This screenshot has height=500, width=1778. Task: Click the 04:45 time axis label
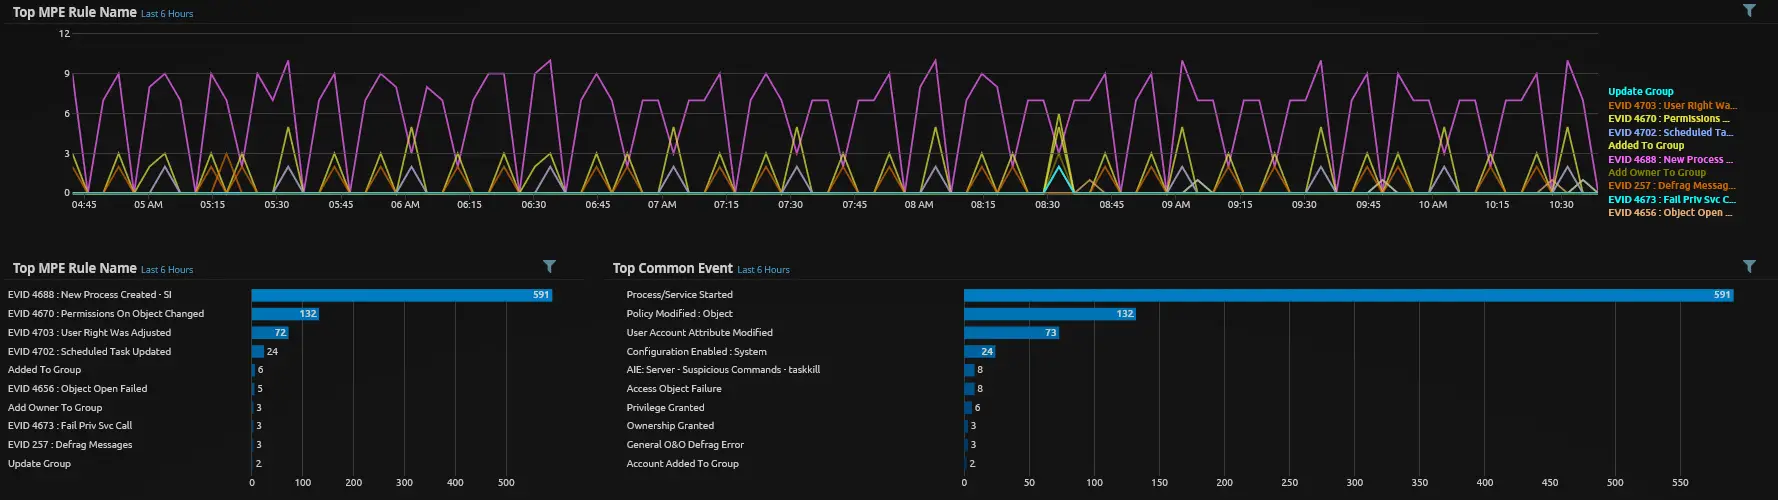pyautogui.click(x=84, y=205)
